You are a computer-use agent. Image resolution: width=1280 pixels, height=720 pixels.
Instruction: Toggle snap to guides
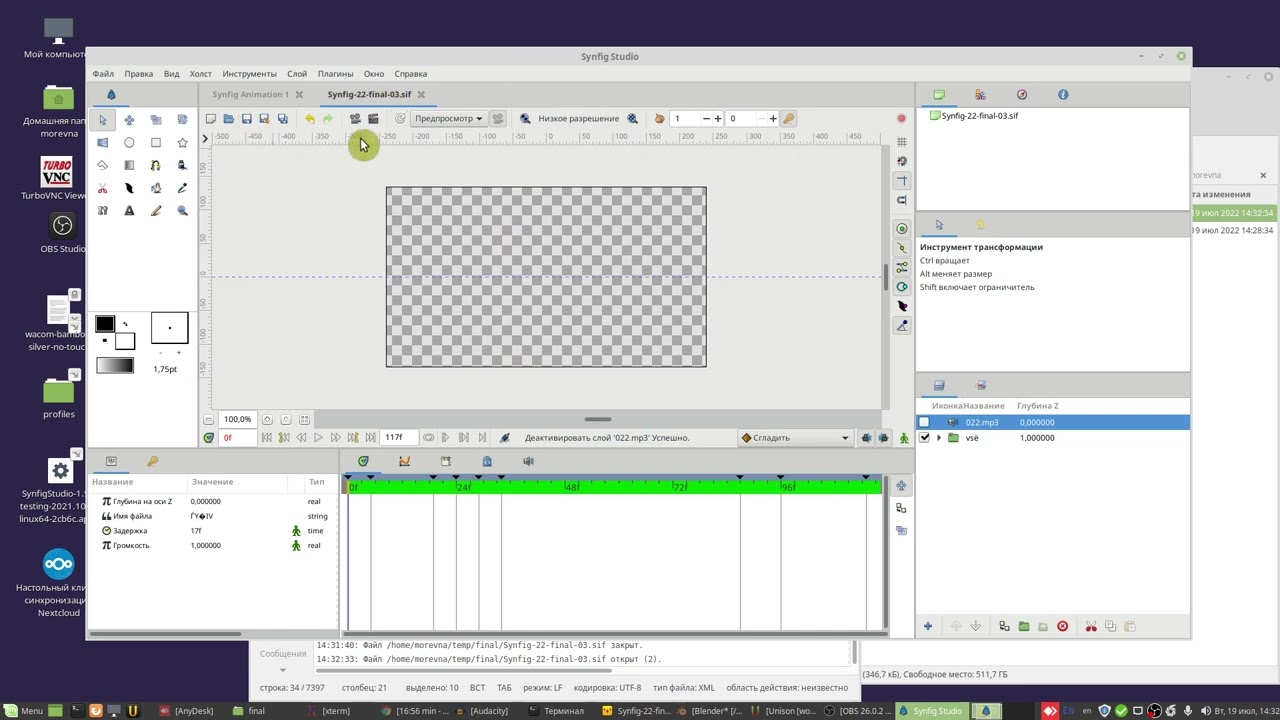[902, 200]
